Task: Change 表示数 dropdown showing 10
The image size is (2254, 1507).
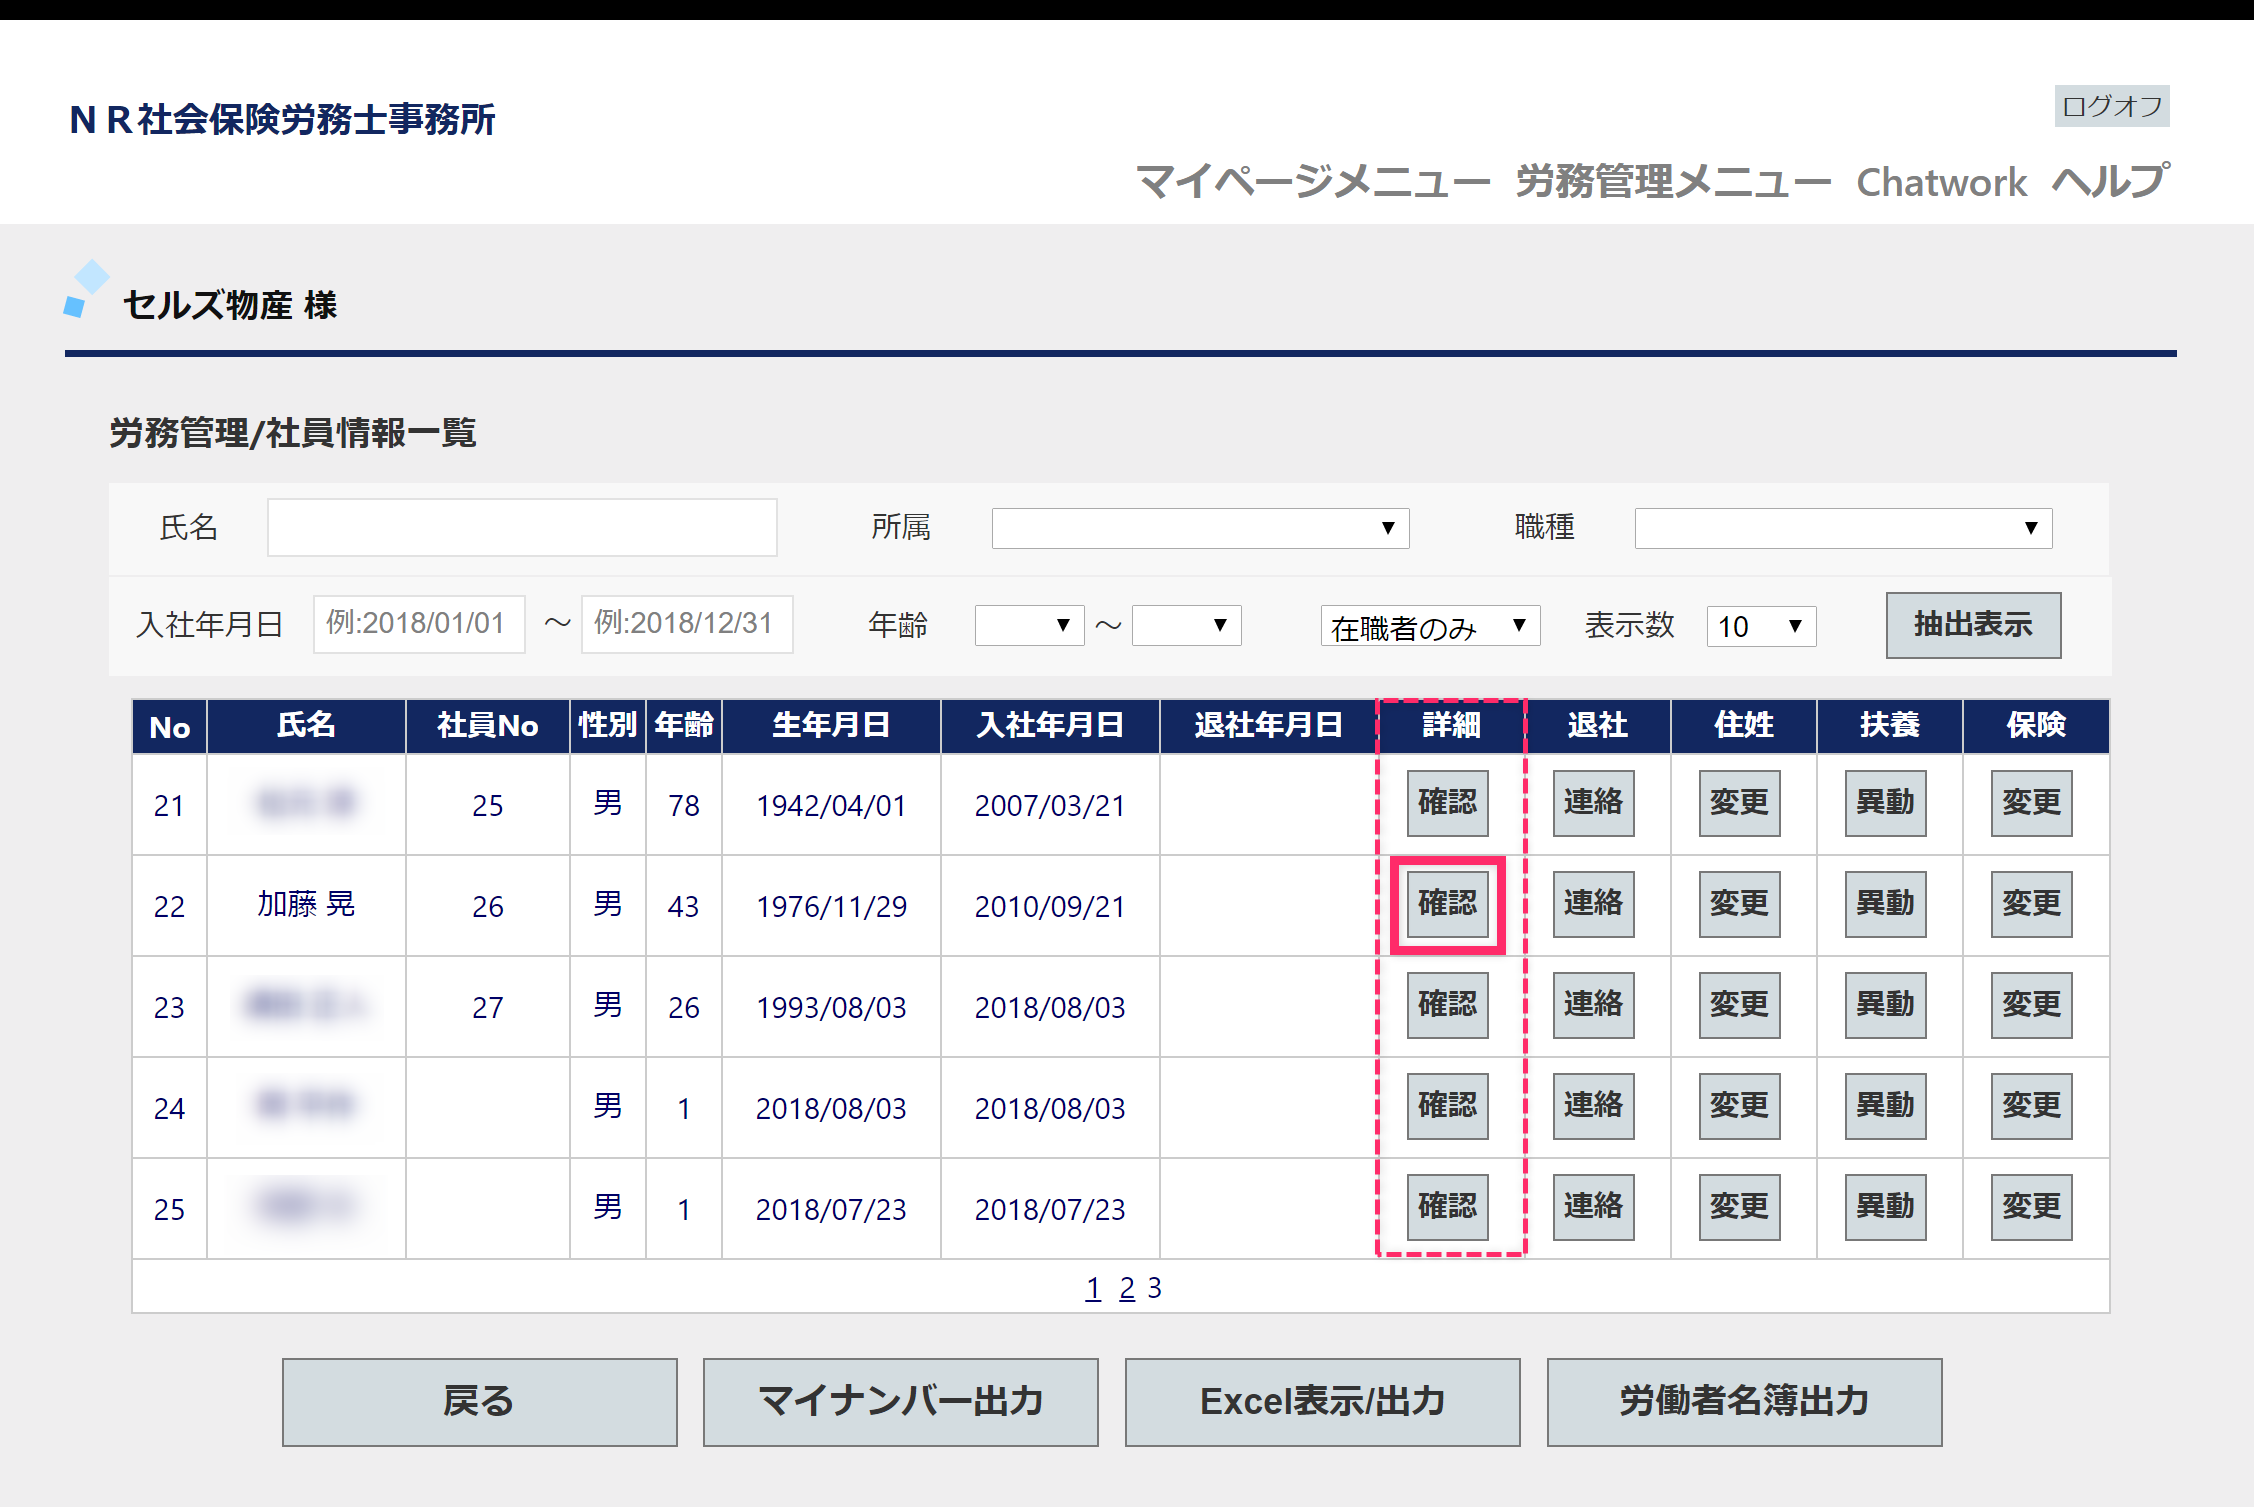Action: tap(1760, 626)
